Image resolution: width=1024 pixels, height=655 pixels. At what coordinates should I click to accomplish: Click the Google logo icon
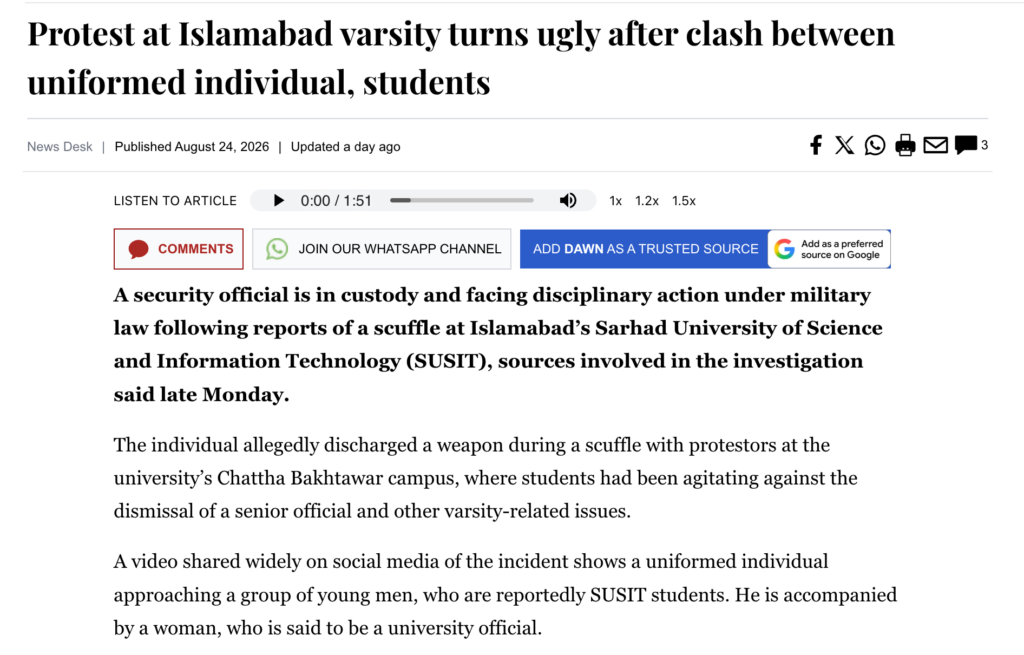click(x=784, y=249)
